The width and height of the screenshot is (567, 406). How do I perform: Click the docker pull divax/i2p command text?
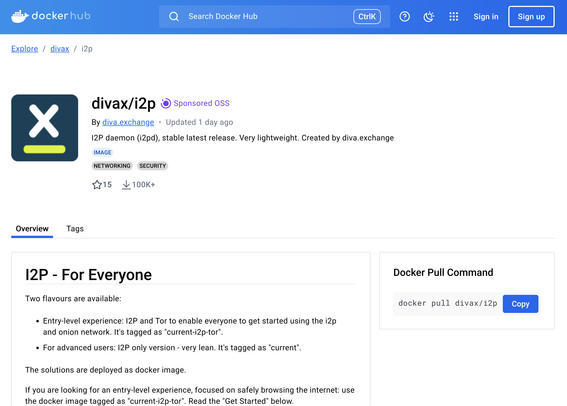pyautogui.click(x=448, y=303)
